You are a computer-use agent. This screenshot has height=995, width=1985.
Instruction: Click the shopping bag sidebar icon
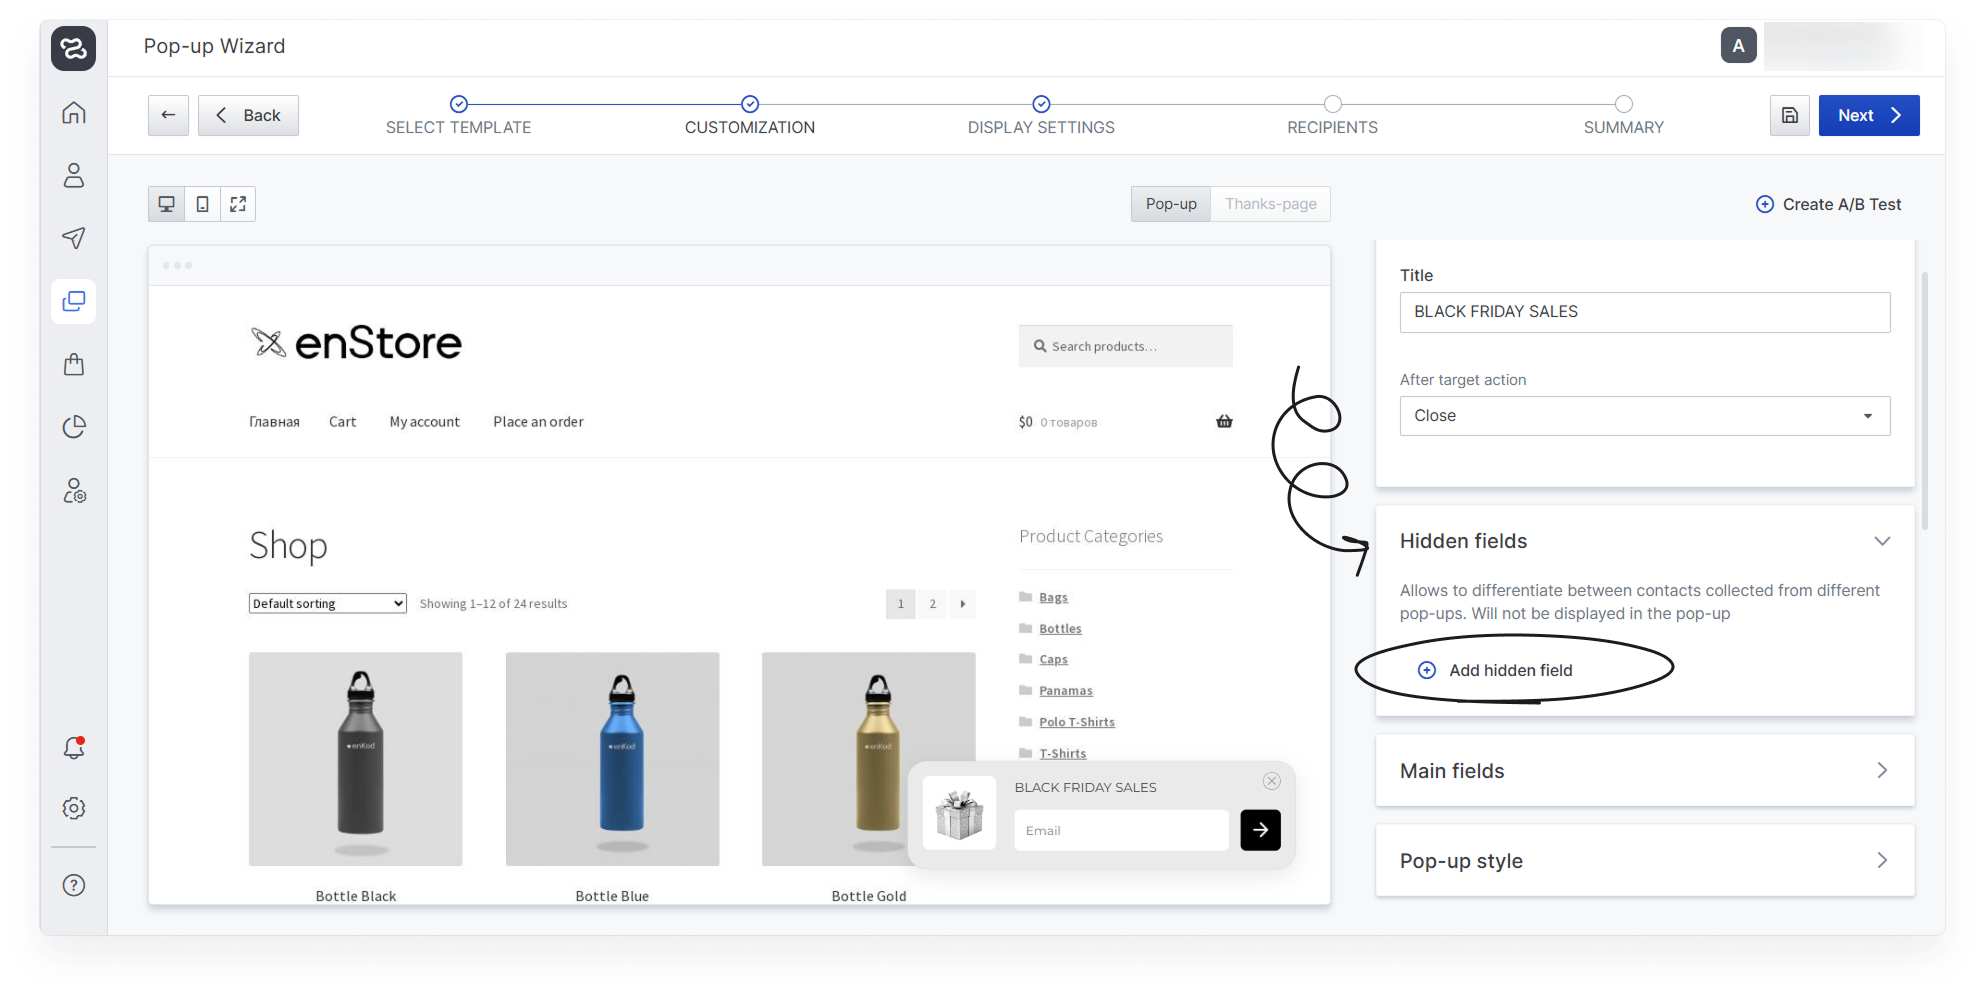tap(74, 364)
